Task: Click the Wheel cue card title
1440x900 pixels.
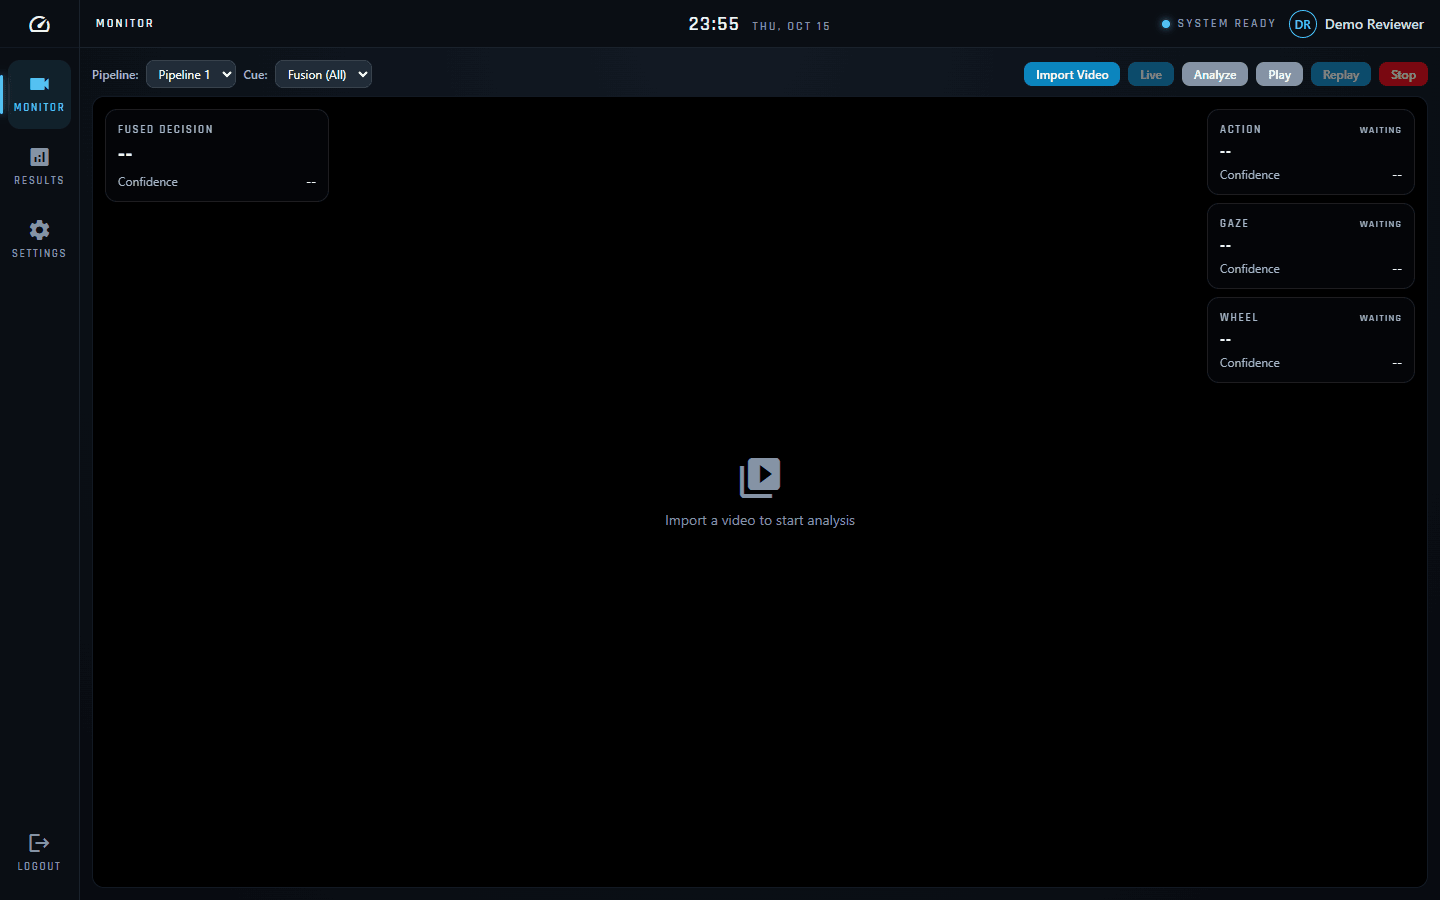Action: [1239, 317]
